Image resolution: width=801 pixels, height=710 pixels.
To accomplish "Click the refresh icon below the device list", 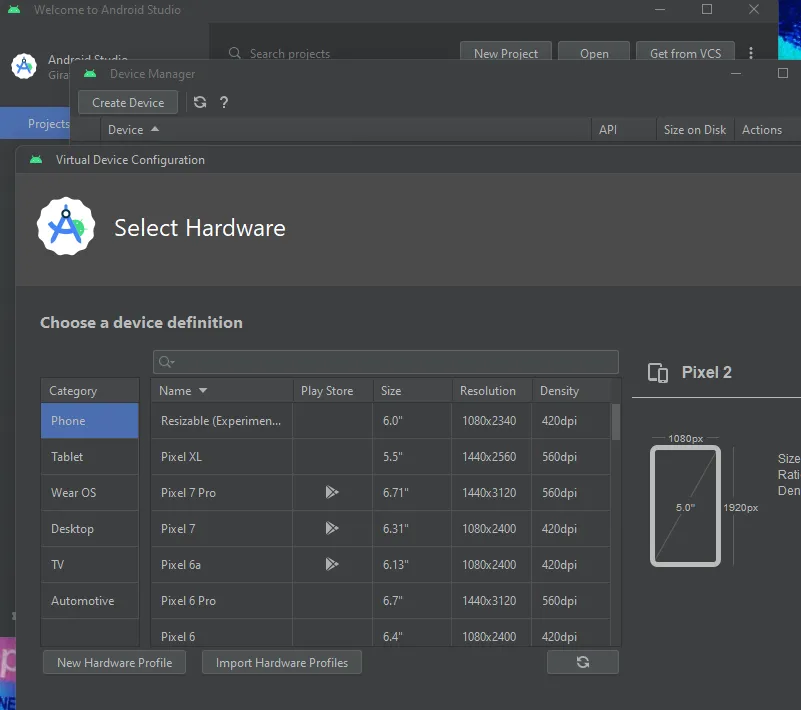I will point(583,661).
